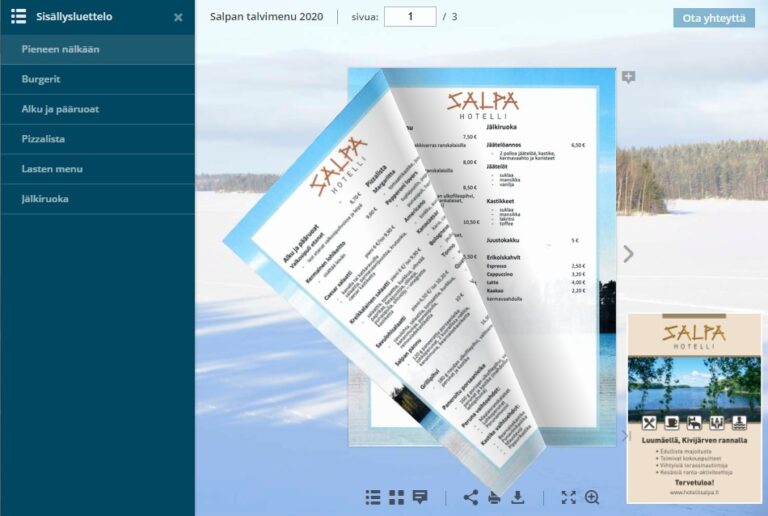This screenshot has width=768, height=516.
Task: Open the Lasten menu entry
Action: tap(97, 169)
